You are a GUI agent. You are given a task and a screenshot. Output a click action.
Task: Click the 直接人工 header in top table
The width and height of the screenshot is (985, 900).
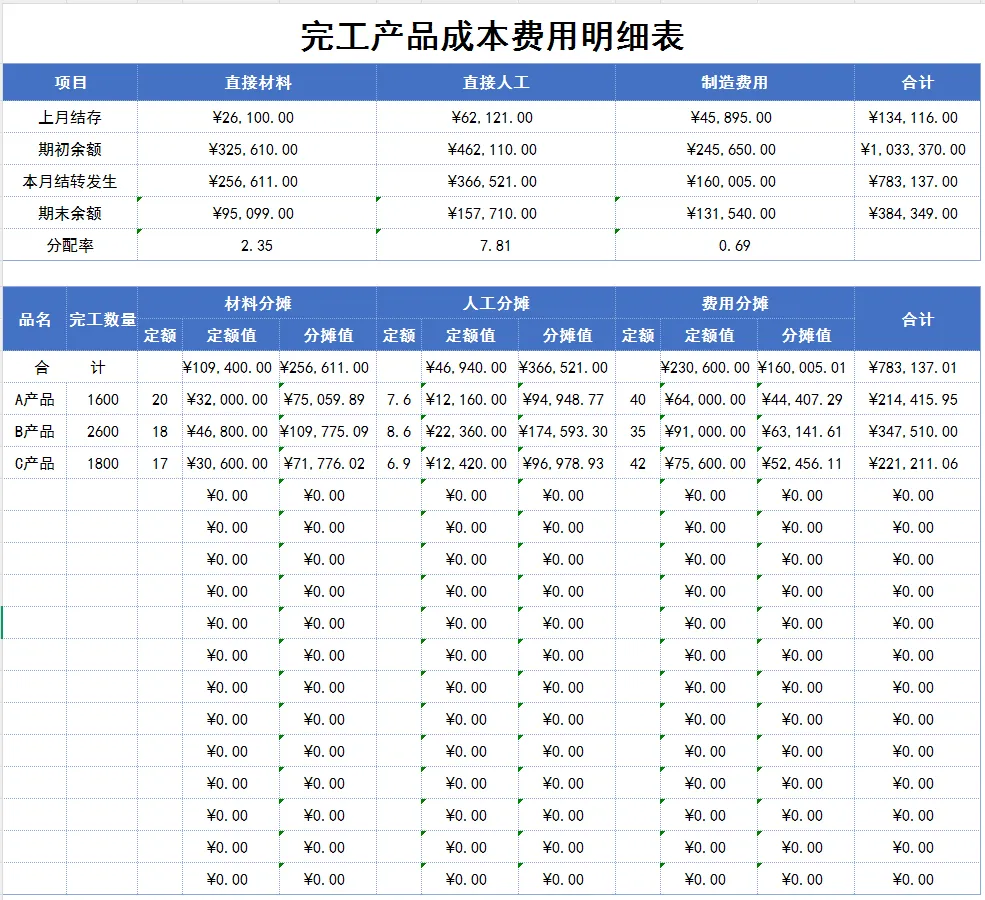click(496, 82)
